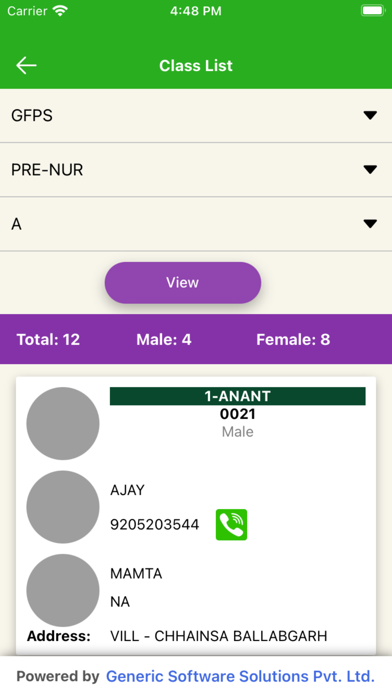Tap the address VILL - CHHAINSA BALLABGARH
392x696 pixels.
tap(218, 636)
